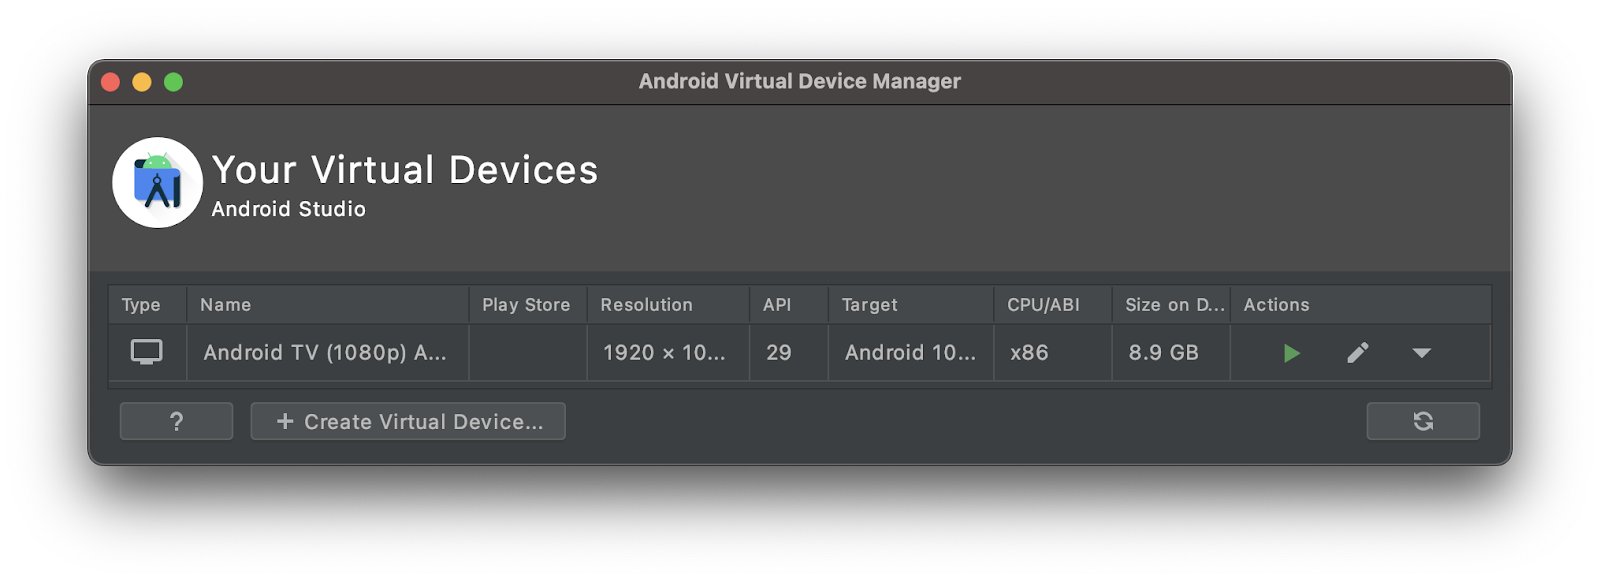
Task: Launch the Android TV emulator with play icon
Action: click(1291, 353)
